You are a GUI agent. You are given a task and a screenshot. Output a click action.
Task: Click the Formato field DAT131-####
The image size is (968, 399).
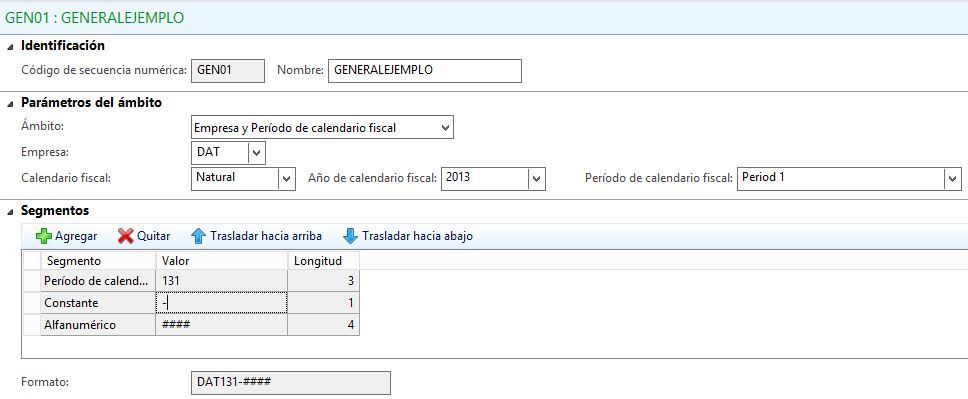point(291,382)
